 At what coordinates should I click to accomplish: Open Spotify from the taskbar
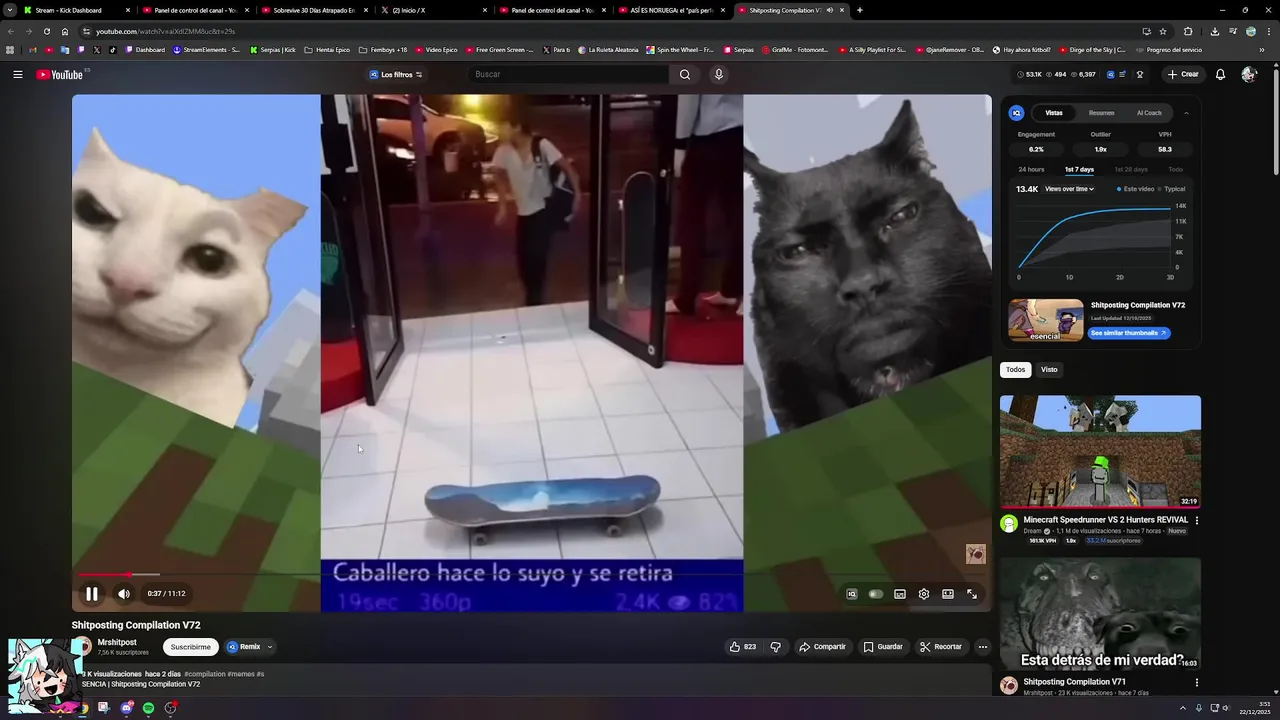click(148, 708)
